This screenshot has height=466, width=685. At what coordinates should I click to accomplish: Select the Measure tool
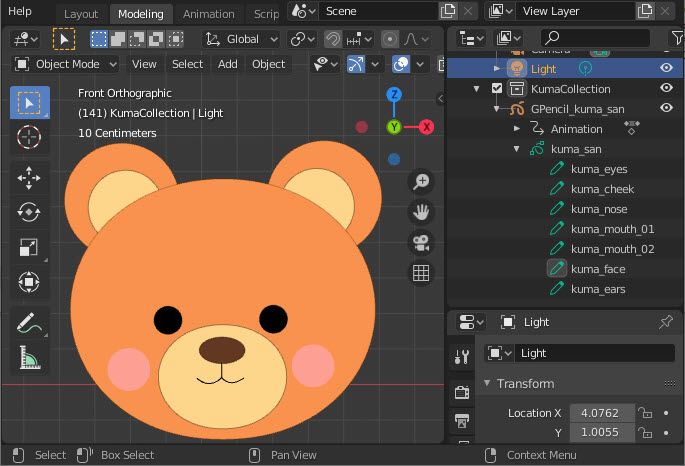29,357
